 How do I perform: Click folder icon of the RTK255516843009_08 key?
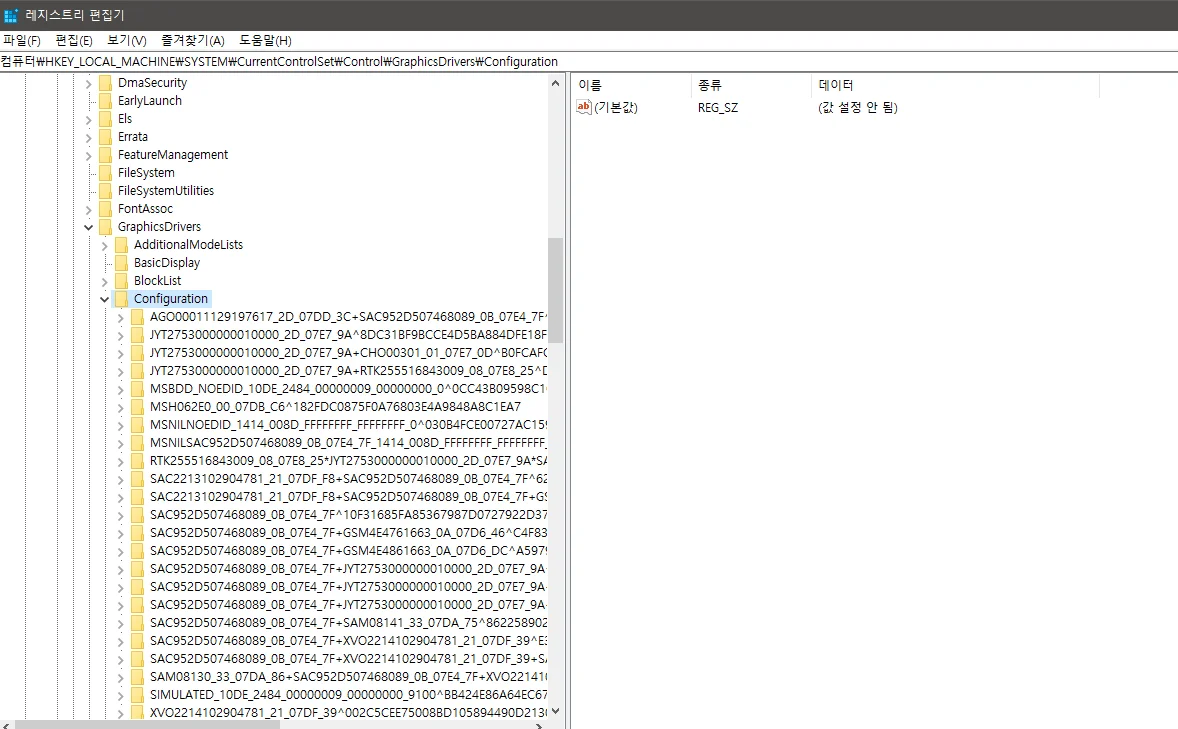click(137, 461)
